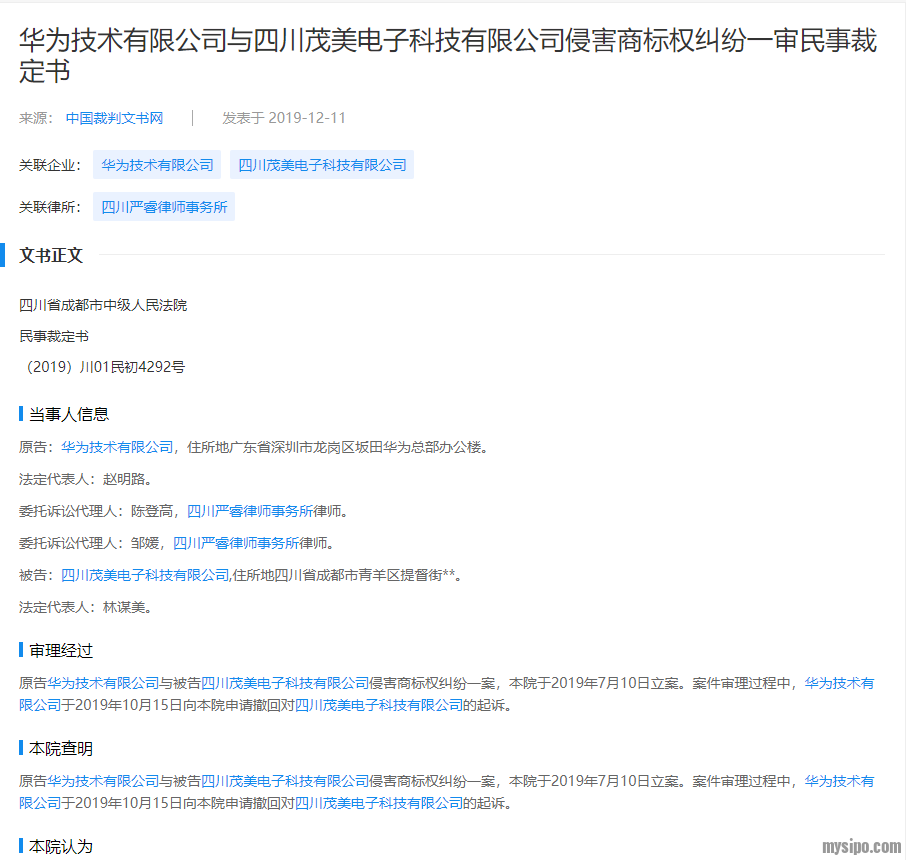Open 四川茂美电子科技有限公司 link in the 被告 address line
Image resolution: width=906 pixels, height=860 pixels.
tap(145, 575)
